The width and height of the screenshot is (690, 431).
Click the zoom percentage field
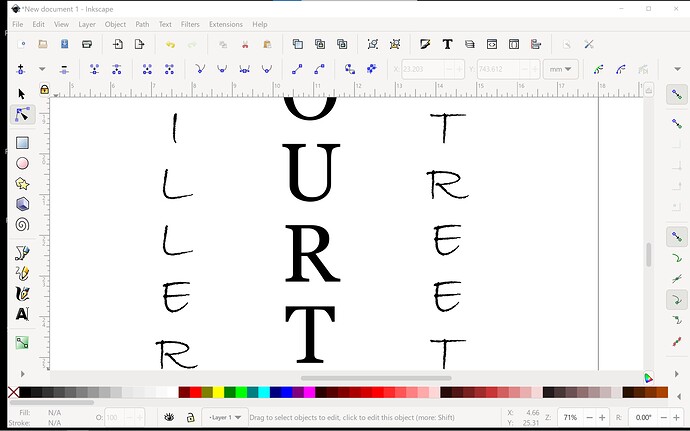point(571,417)
